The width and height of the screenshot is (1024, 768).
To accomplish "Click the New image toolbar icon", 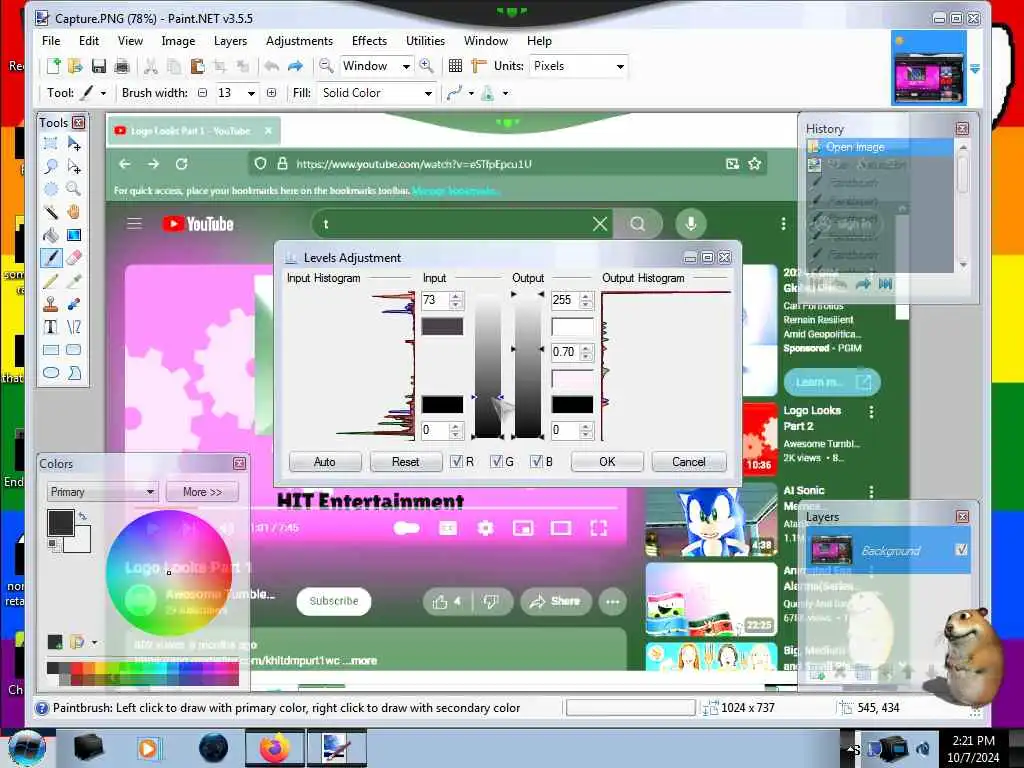I will pyautogui.click(x=54, y=66).
